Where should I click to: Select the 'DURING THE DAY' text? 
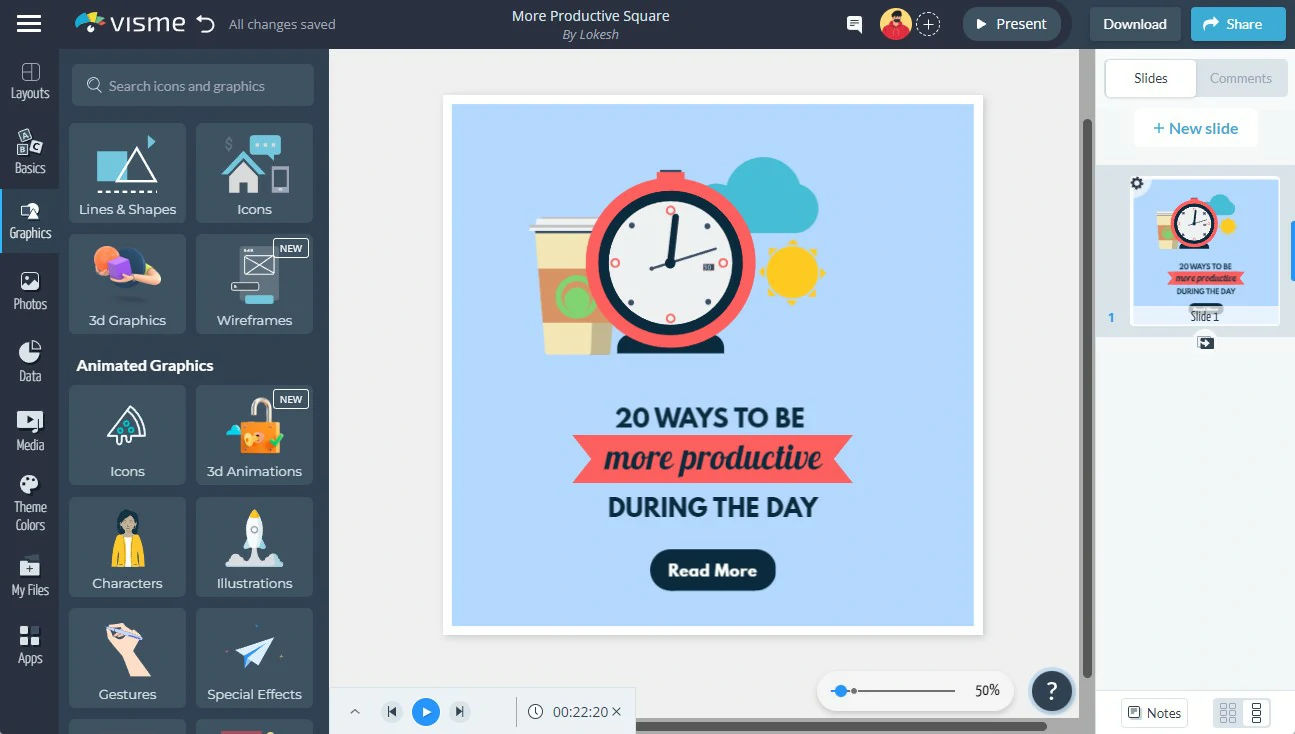pos(713,507)
